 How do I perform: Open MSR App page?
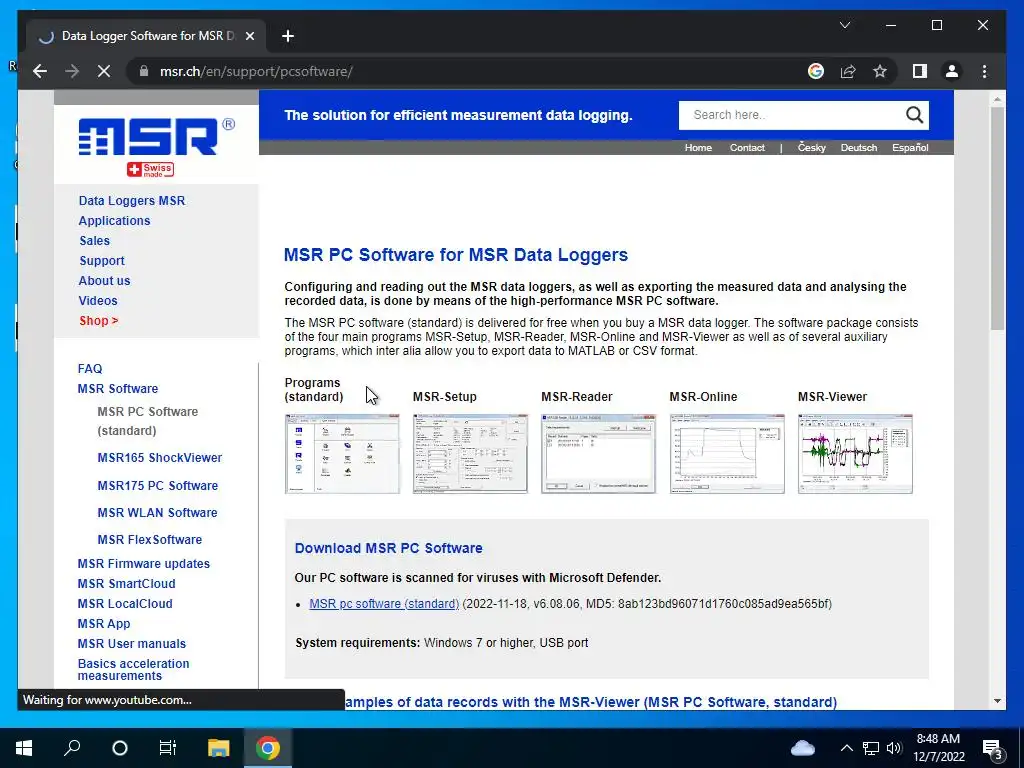click(104, 624)
